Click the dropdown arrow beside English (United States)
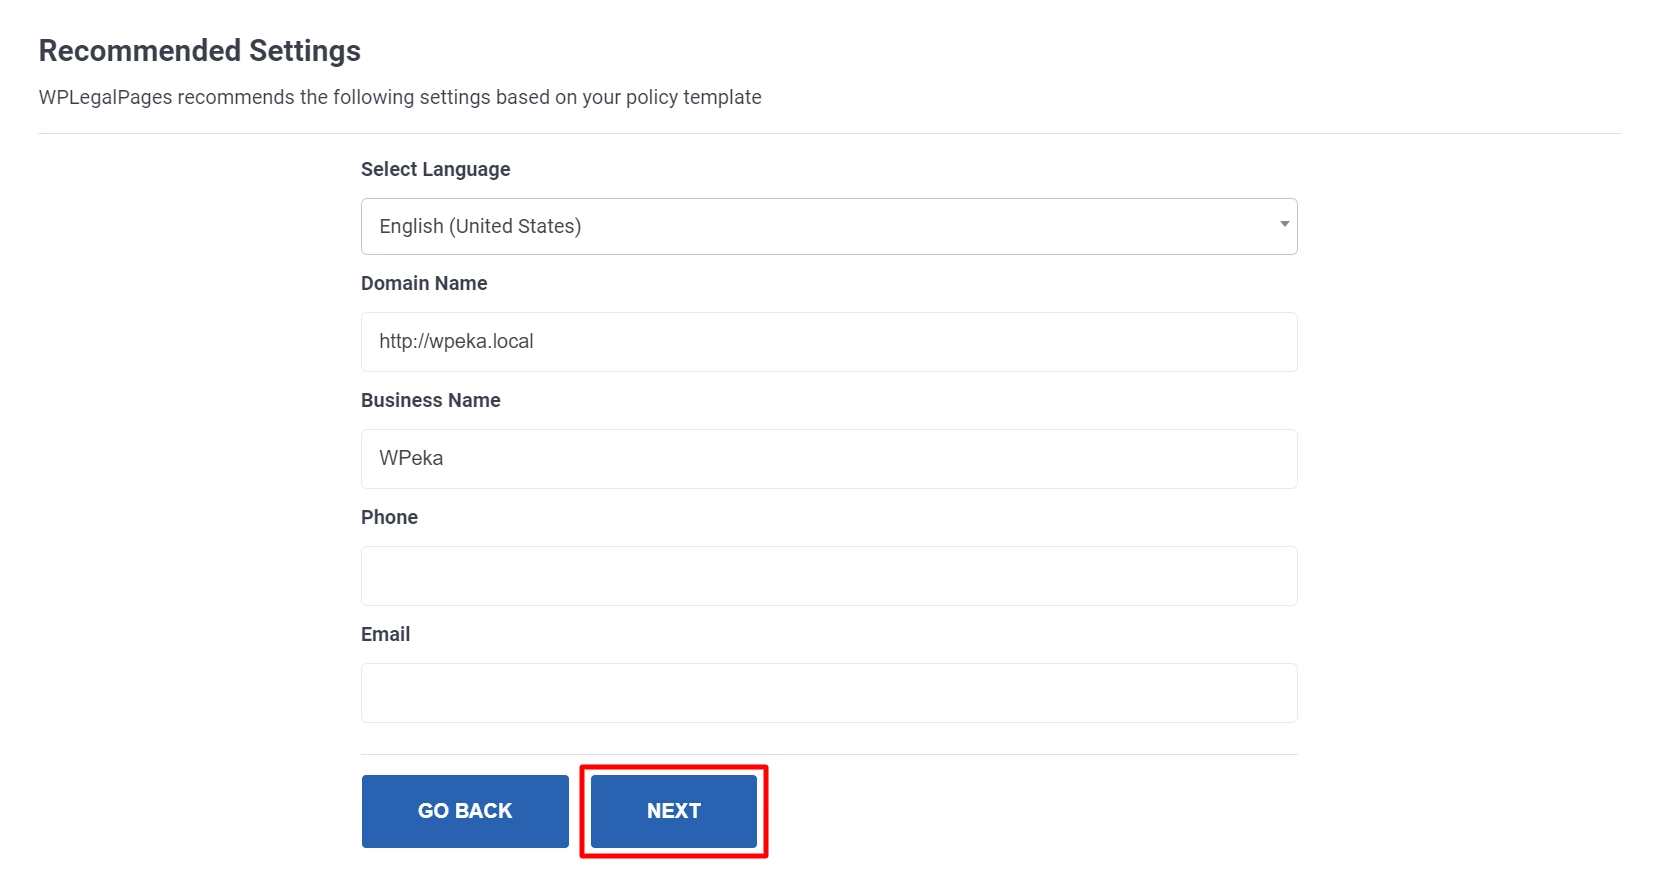Image resolution: width=1658 pixels, height=890 pixels. coord(1283,226)
